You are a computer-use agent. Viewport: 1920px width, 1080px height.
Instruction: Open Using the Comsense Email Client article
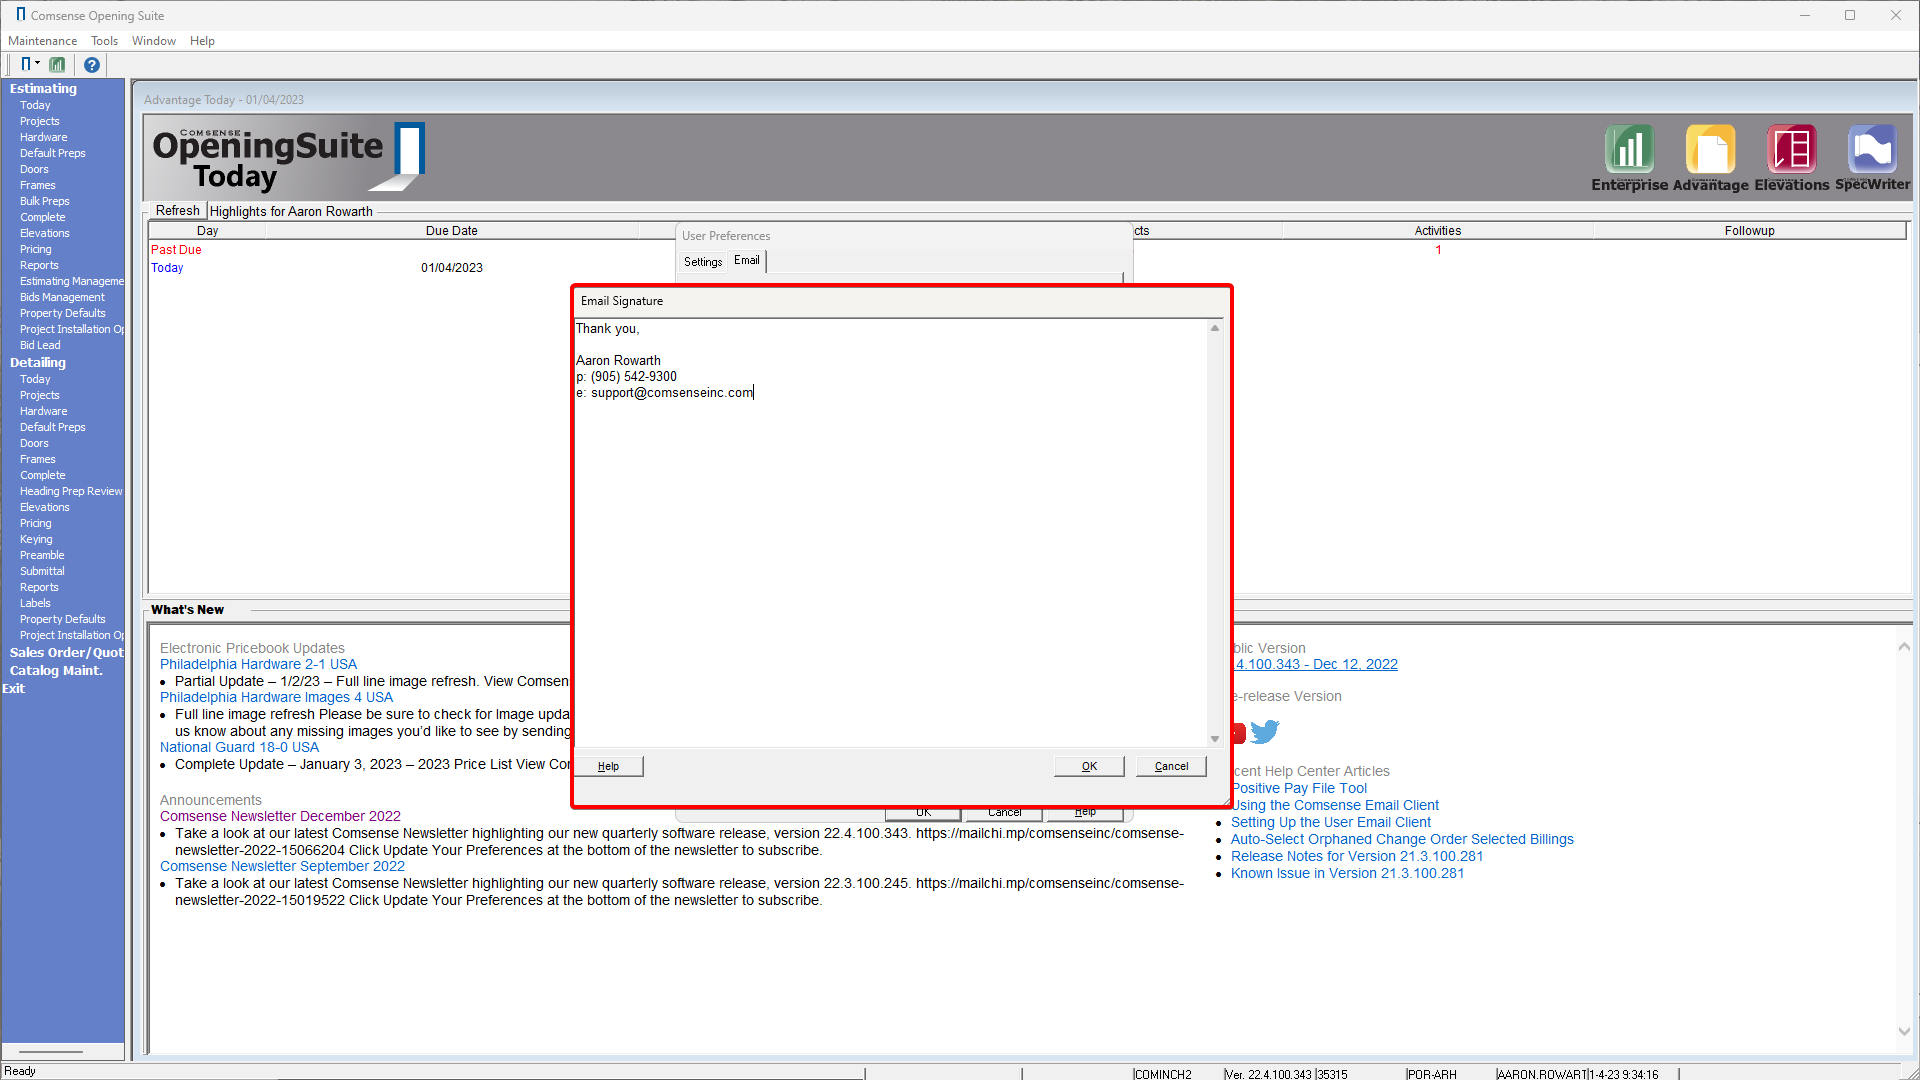click(x=1335, y=805)
